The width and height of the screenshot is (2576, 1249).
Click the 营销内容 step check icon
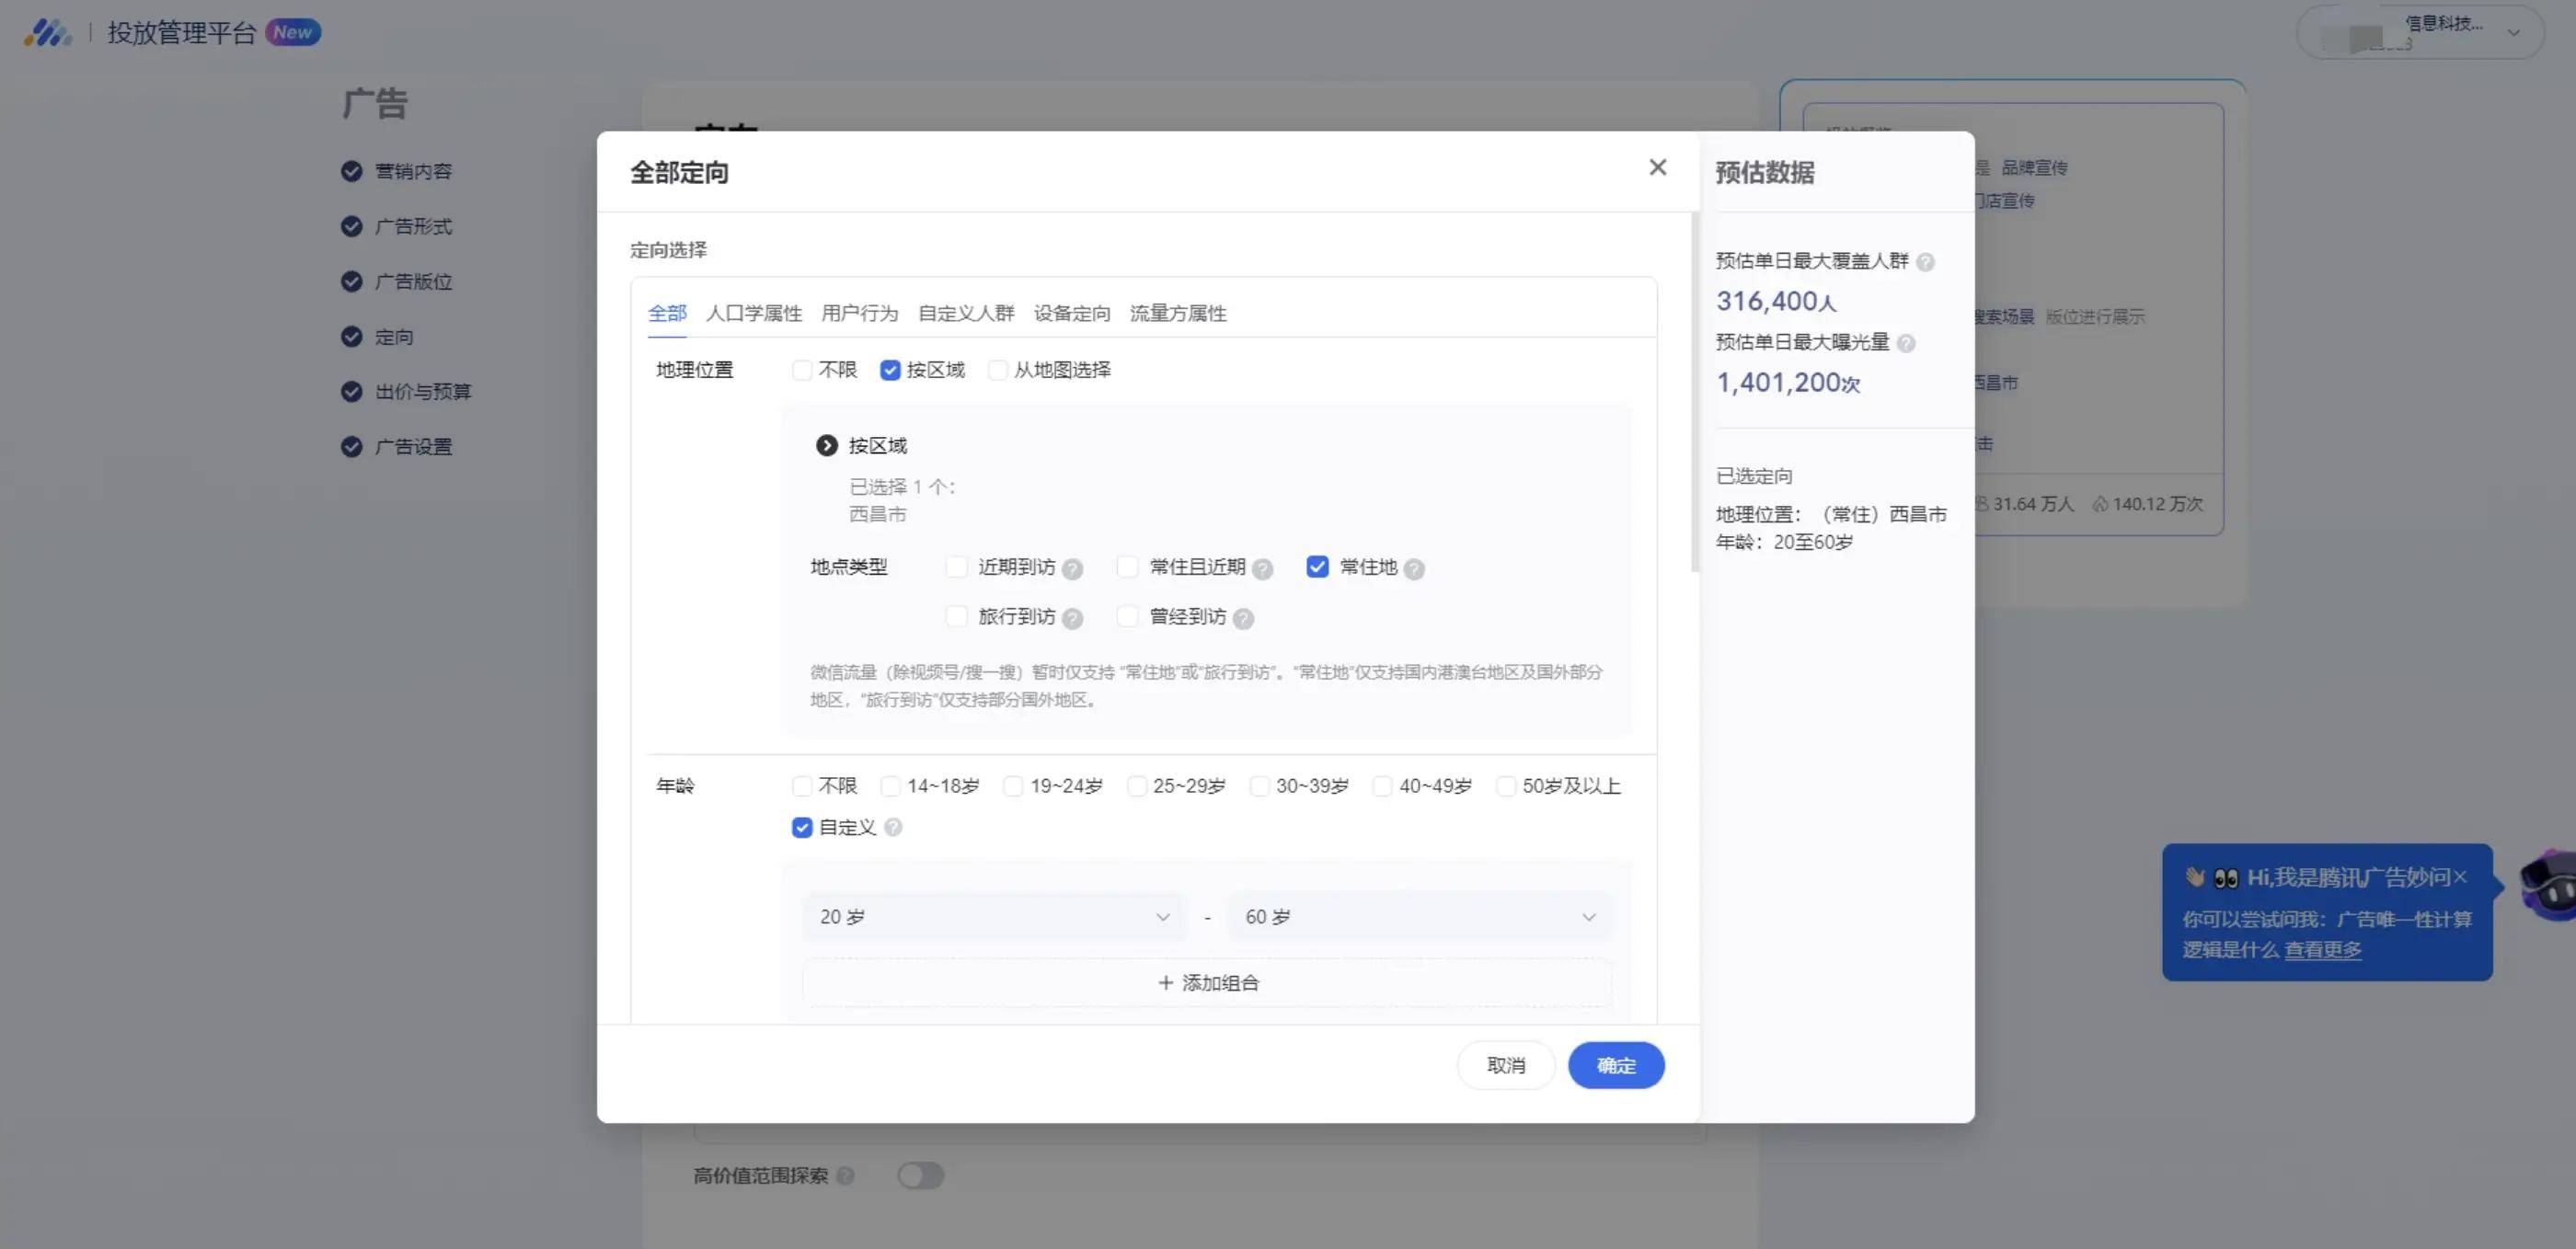pyautogui.click(x=351, y=171)
